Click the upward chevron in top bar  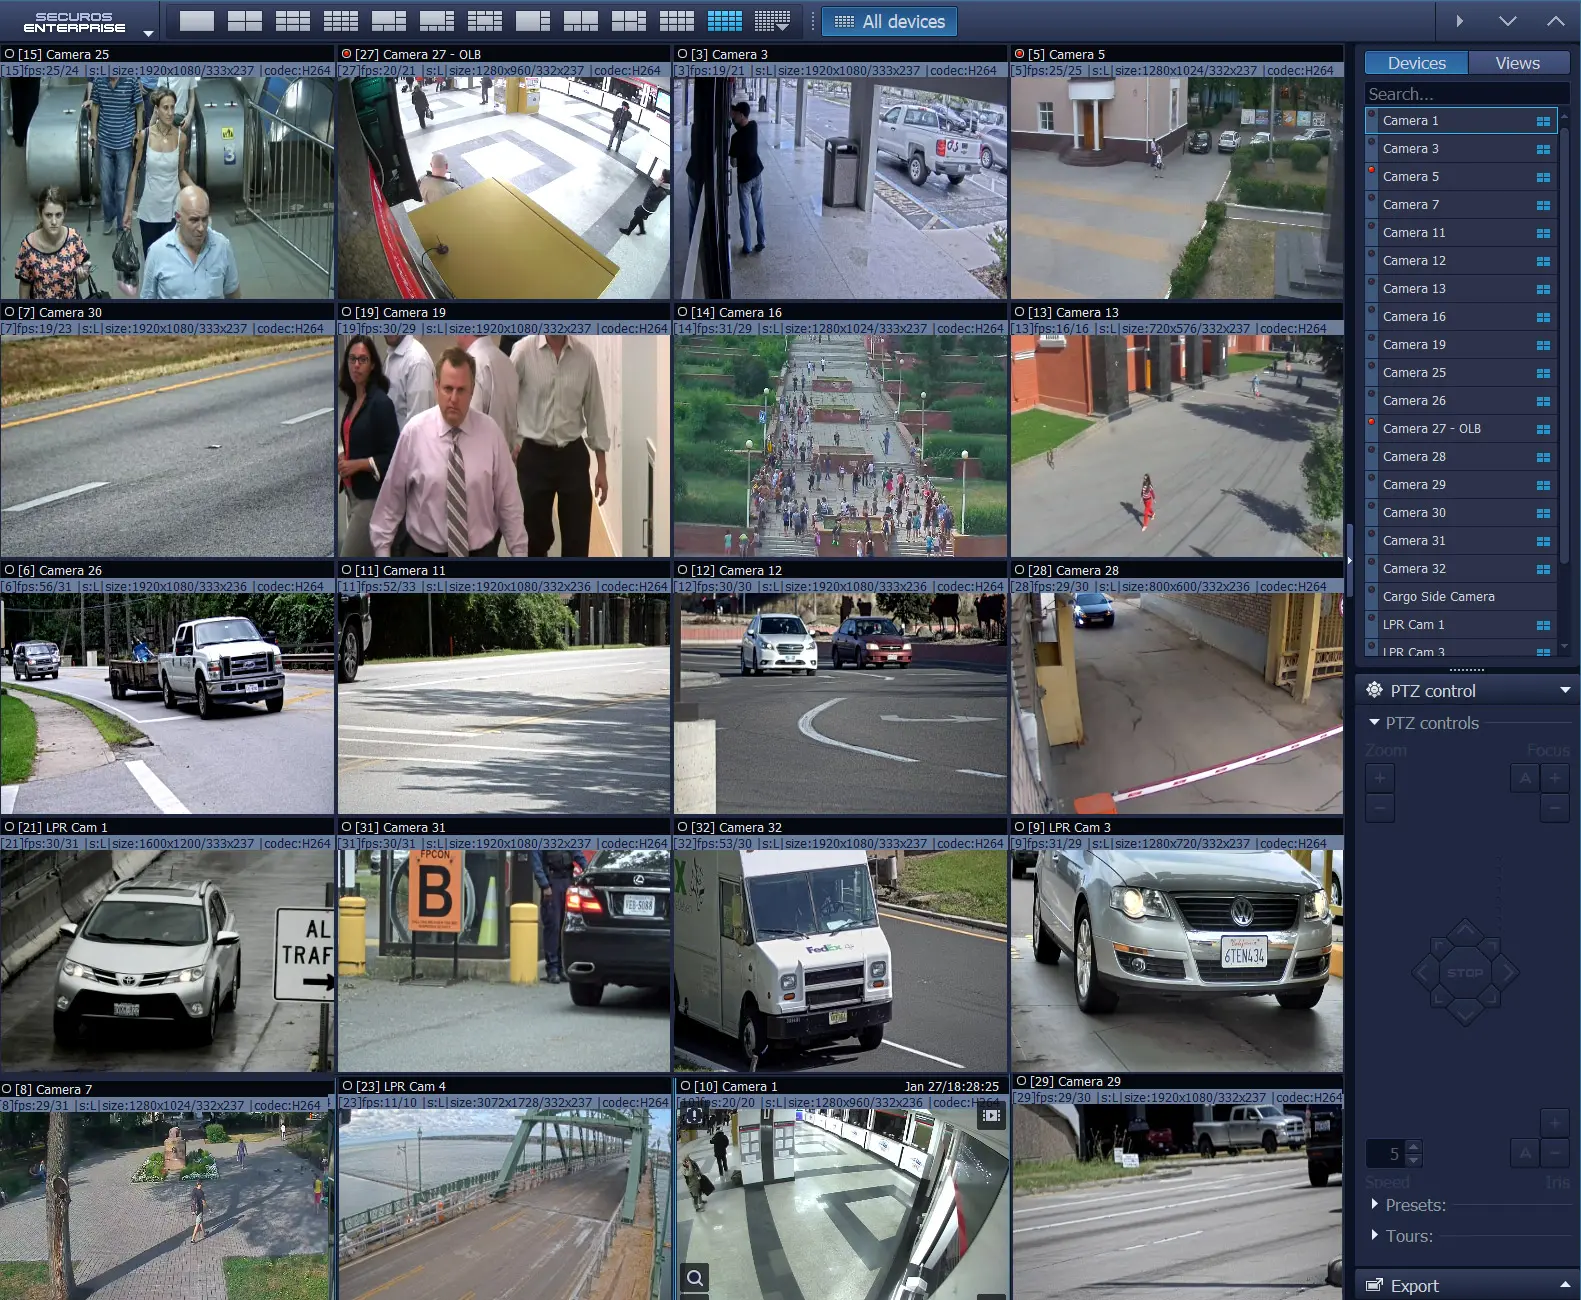coord(1556,21)
